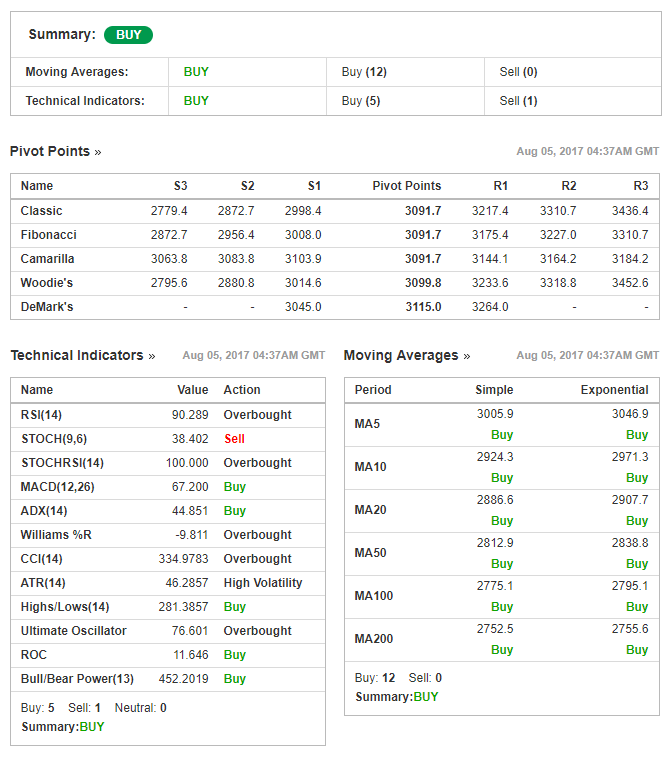This screenshot has height=762, width=671.
Task: Open the Technical Indicators section link
Action: (x=83, y=355)
